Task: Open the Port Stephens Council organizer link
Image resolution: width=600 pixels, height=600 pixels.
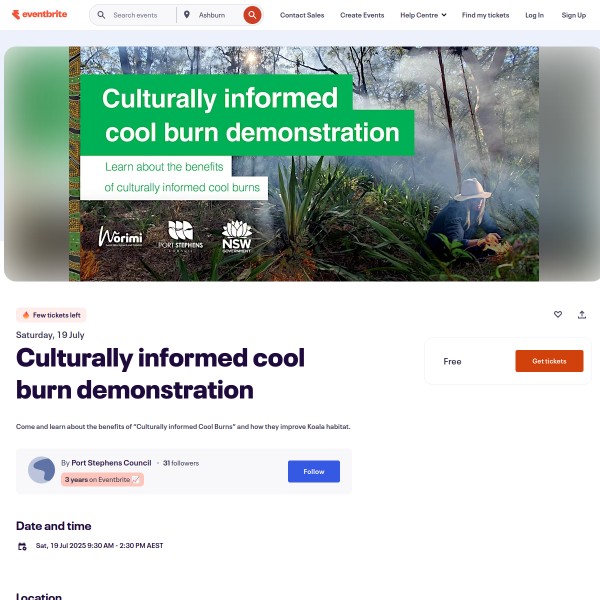Action: pyautogui.click(x=111, y=463)
